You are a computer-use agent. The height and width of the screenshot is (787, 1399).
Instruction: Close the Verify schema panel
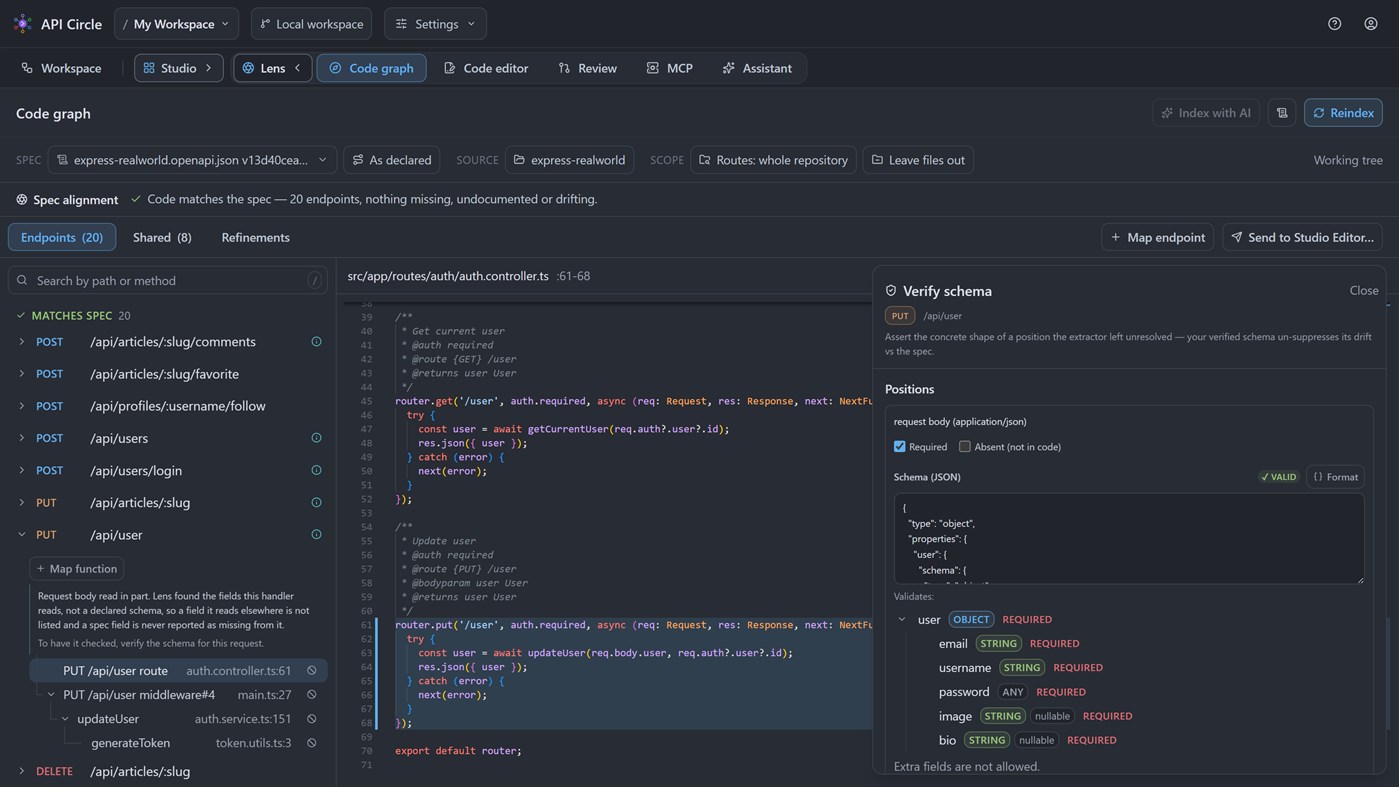coord(1364,291)
